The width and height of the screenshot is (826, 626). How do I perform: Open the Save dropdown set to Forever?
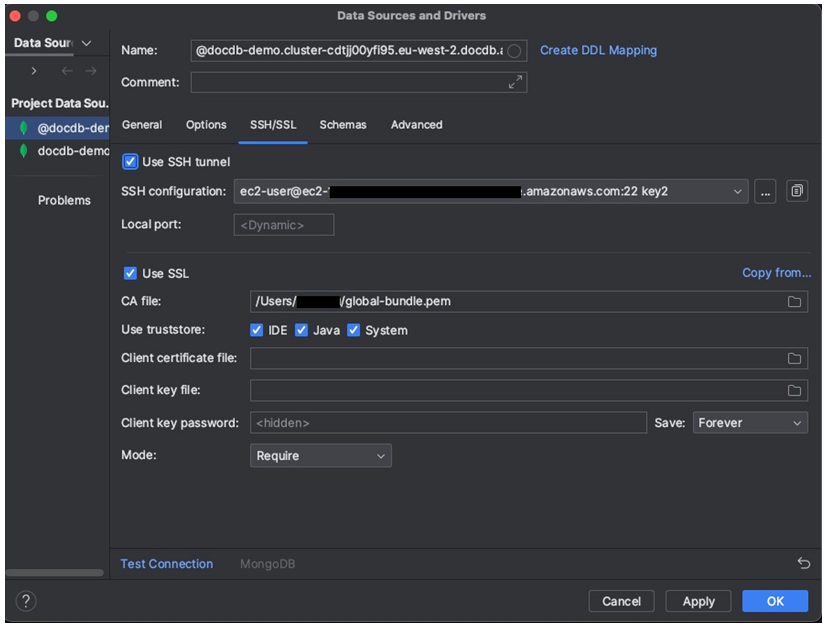(x=748, y=422)
